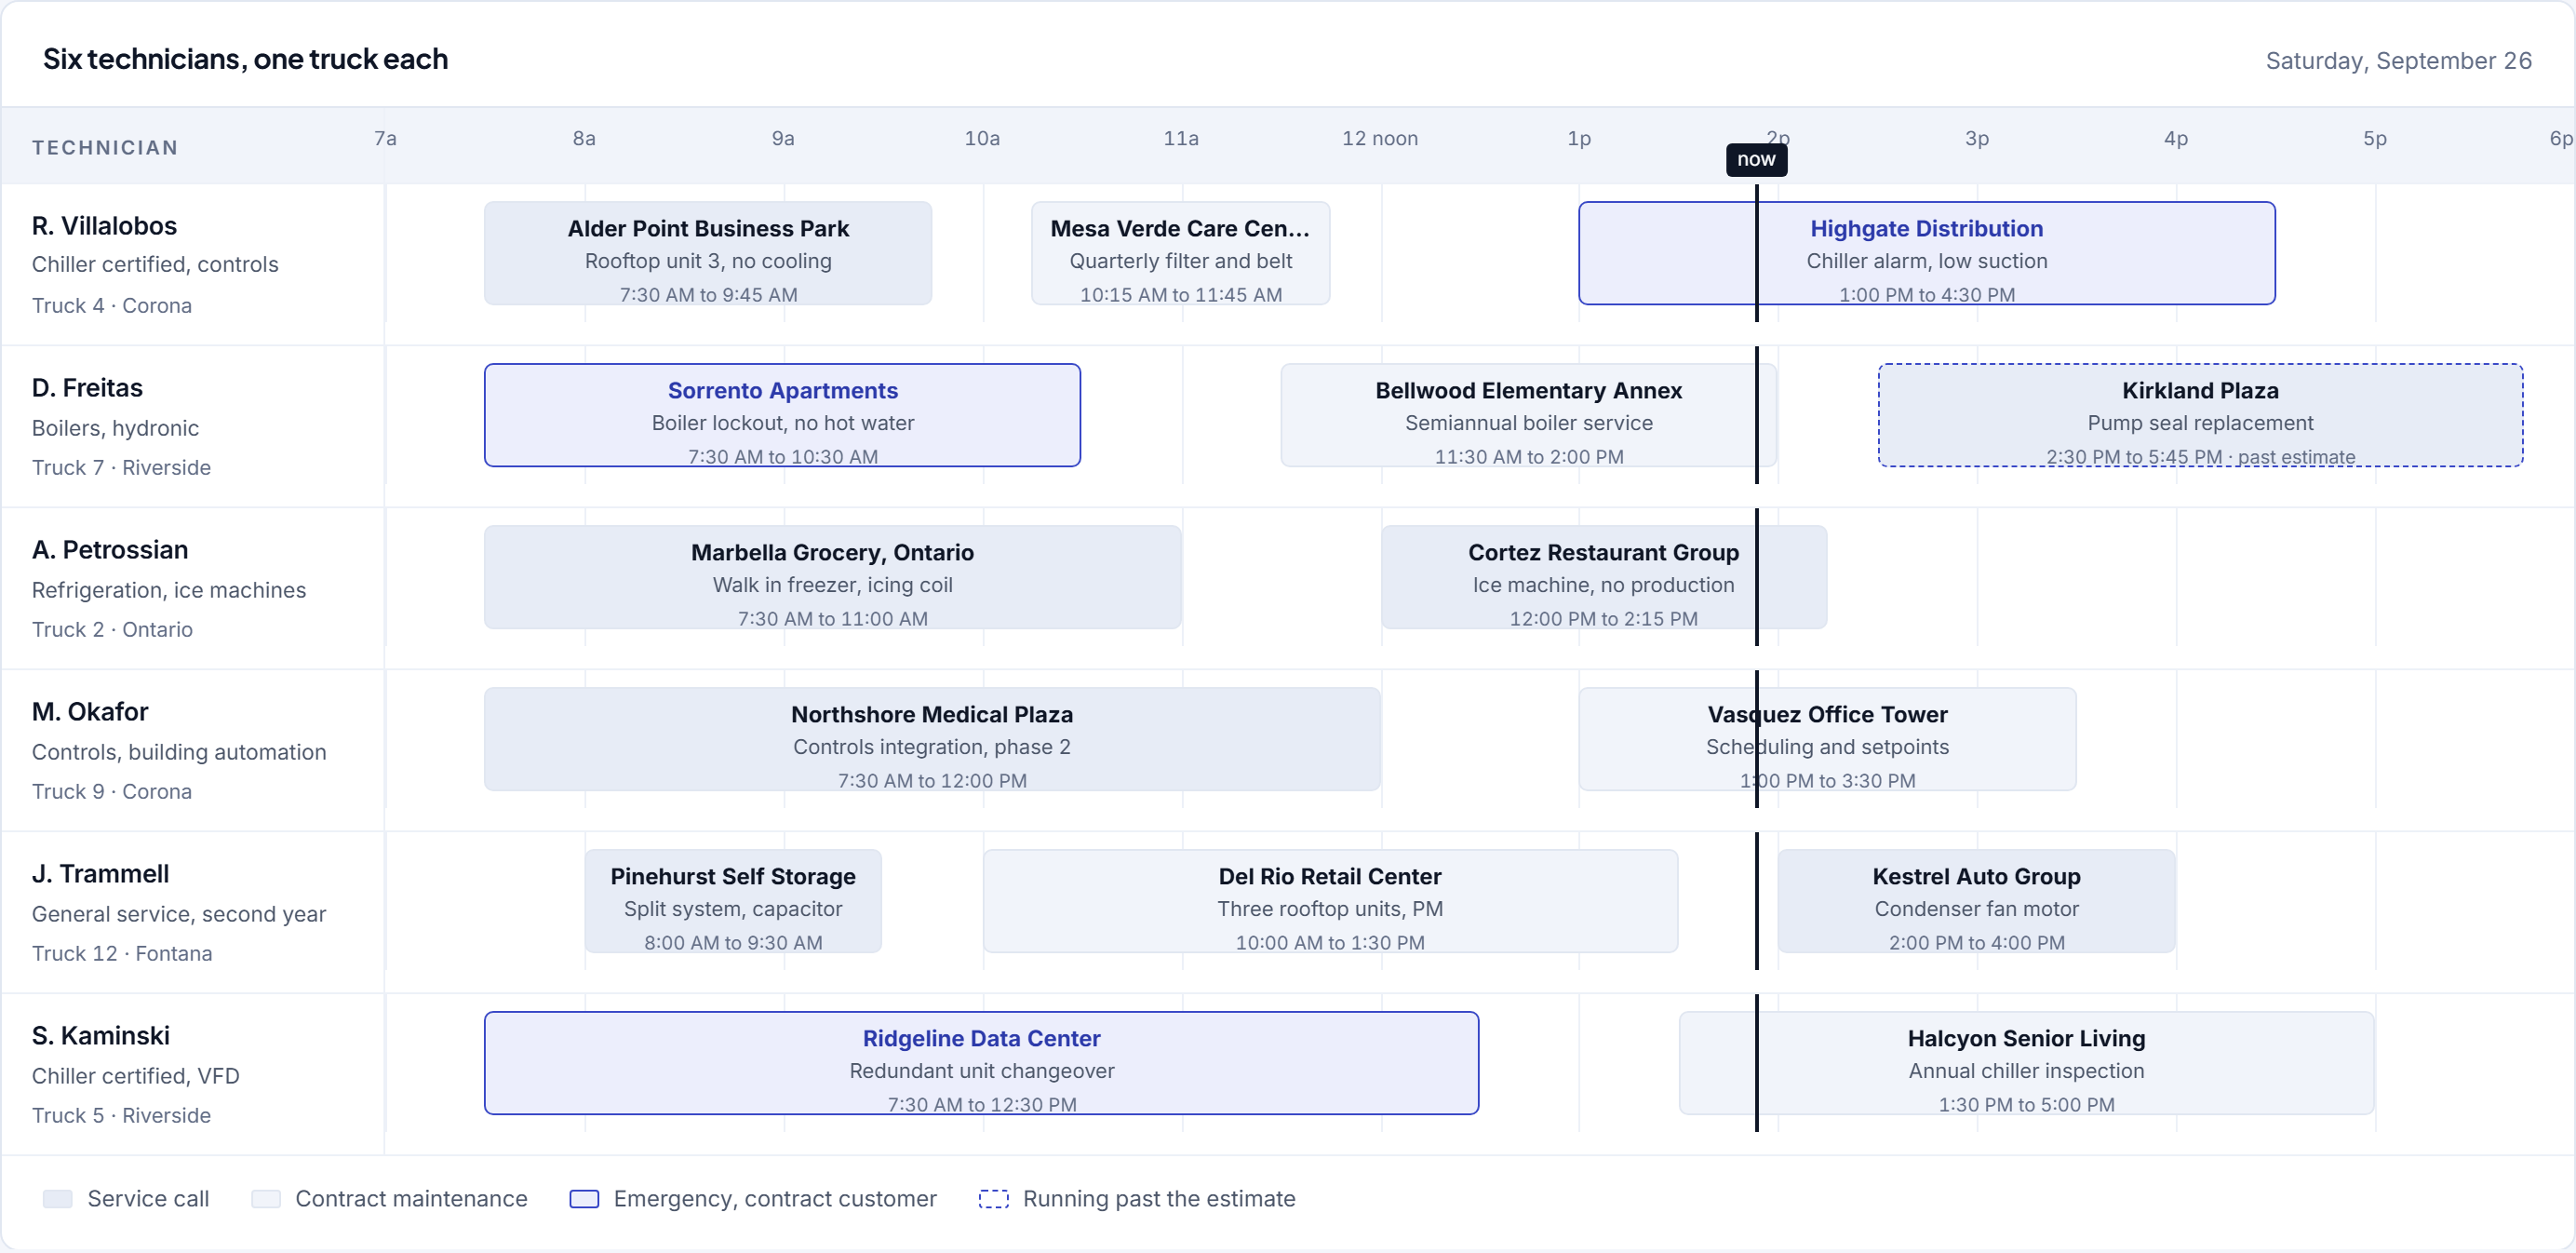This screenshot has width=2576, height=1253.
Task: Select technician S. Kaminski
Action: point(101,1036)
